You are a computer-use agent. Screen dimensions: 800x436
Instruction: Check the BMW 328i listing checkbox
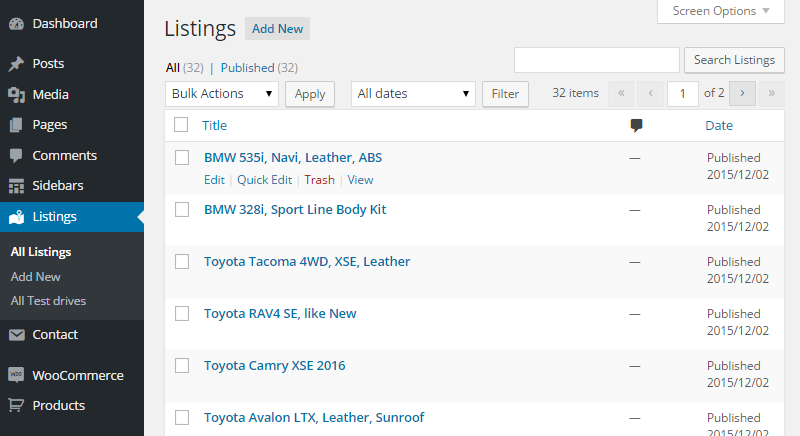point(182,210)
